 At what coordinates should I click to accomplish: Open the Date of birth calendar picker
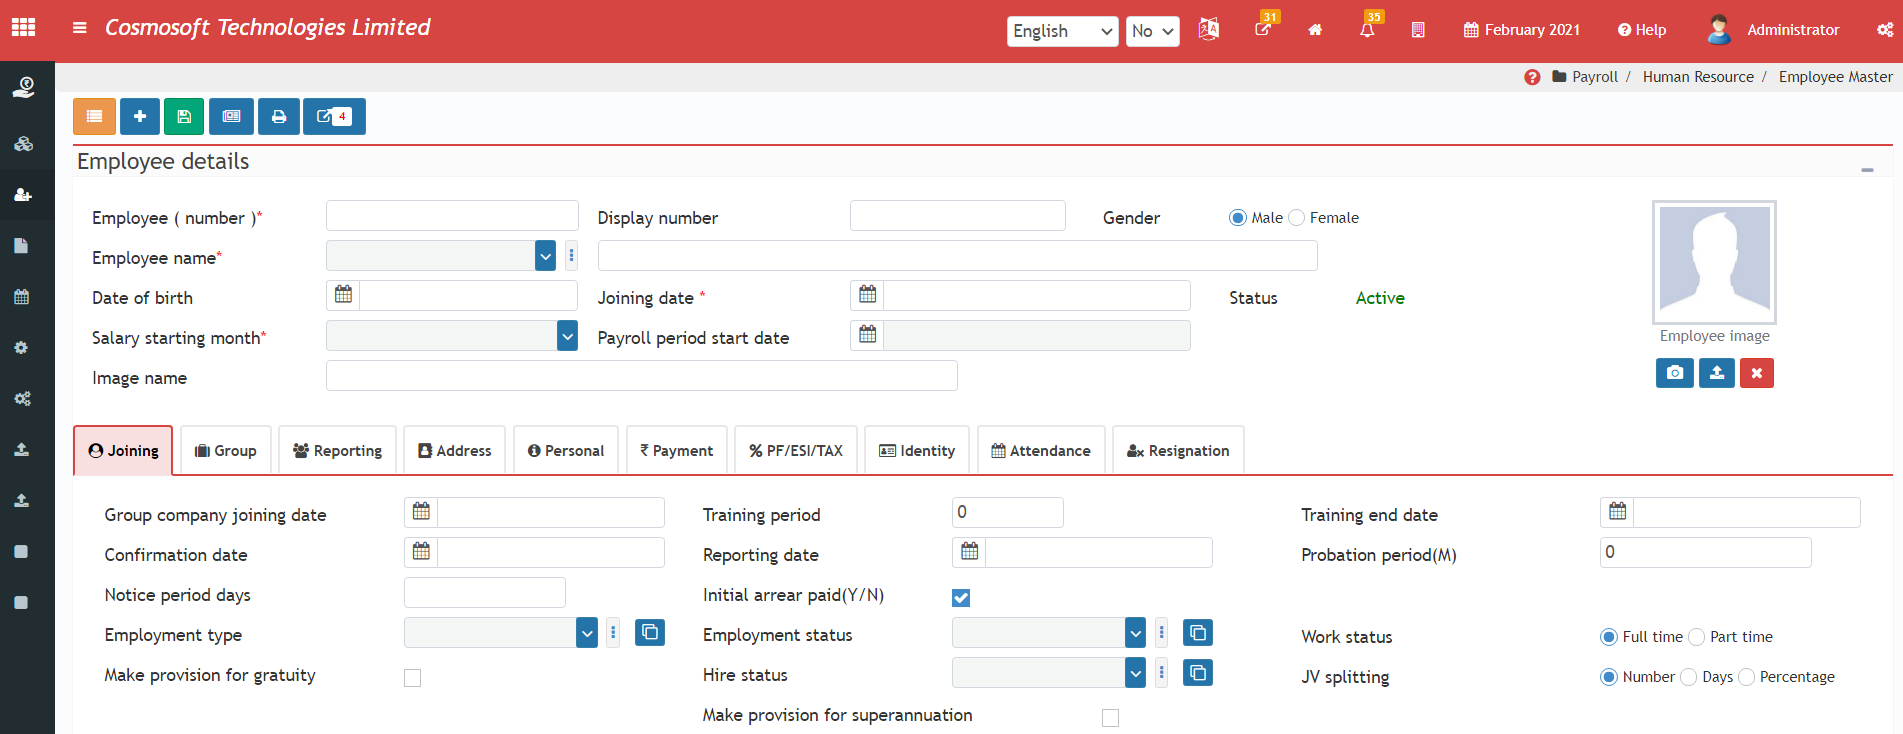pyautogui.click(x=343, y=295)
